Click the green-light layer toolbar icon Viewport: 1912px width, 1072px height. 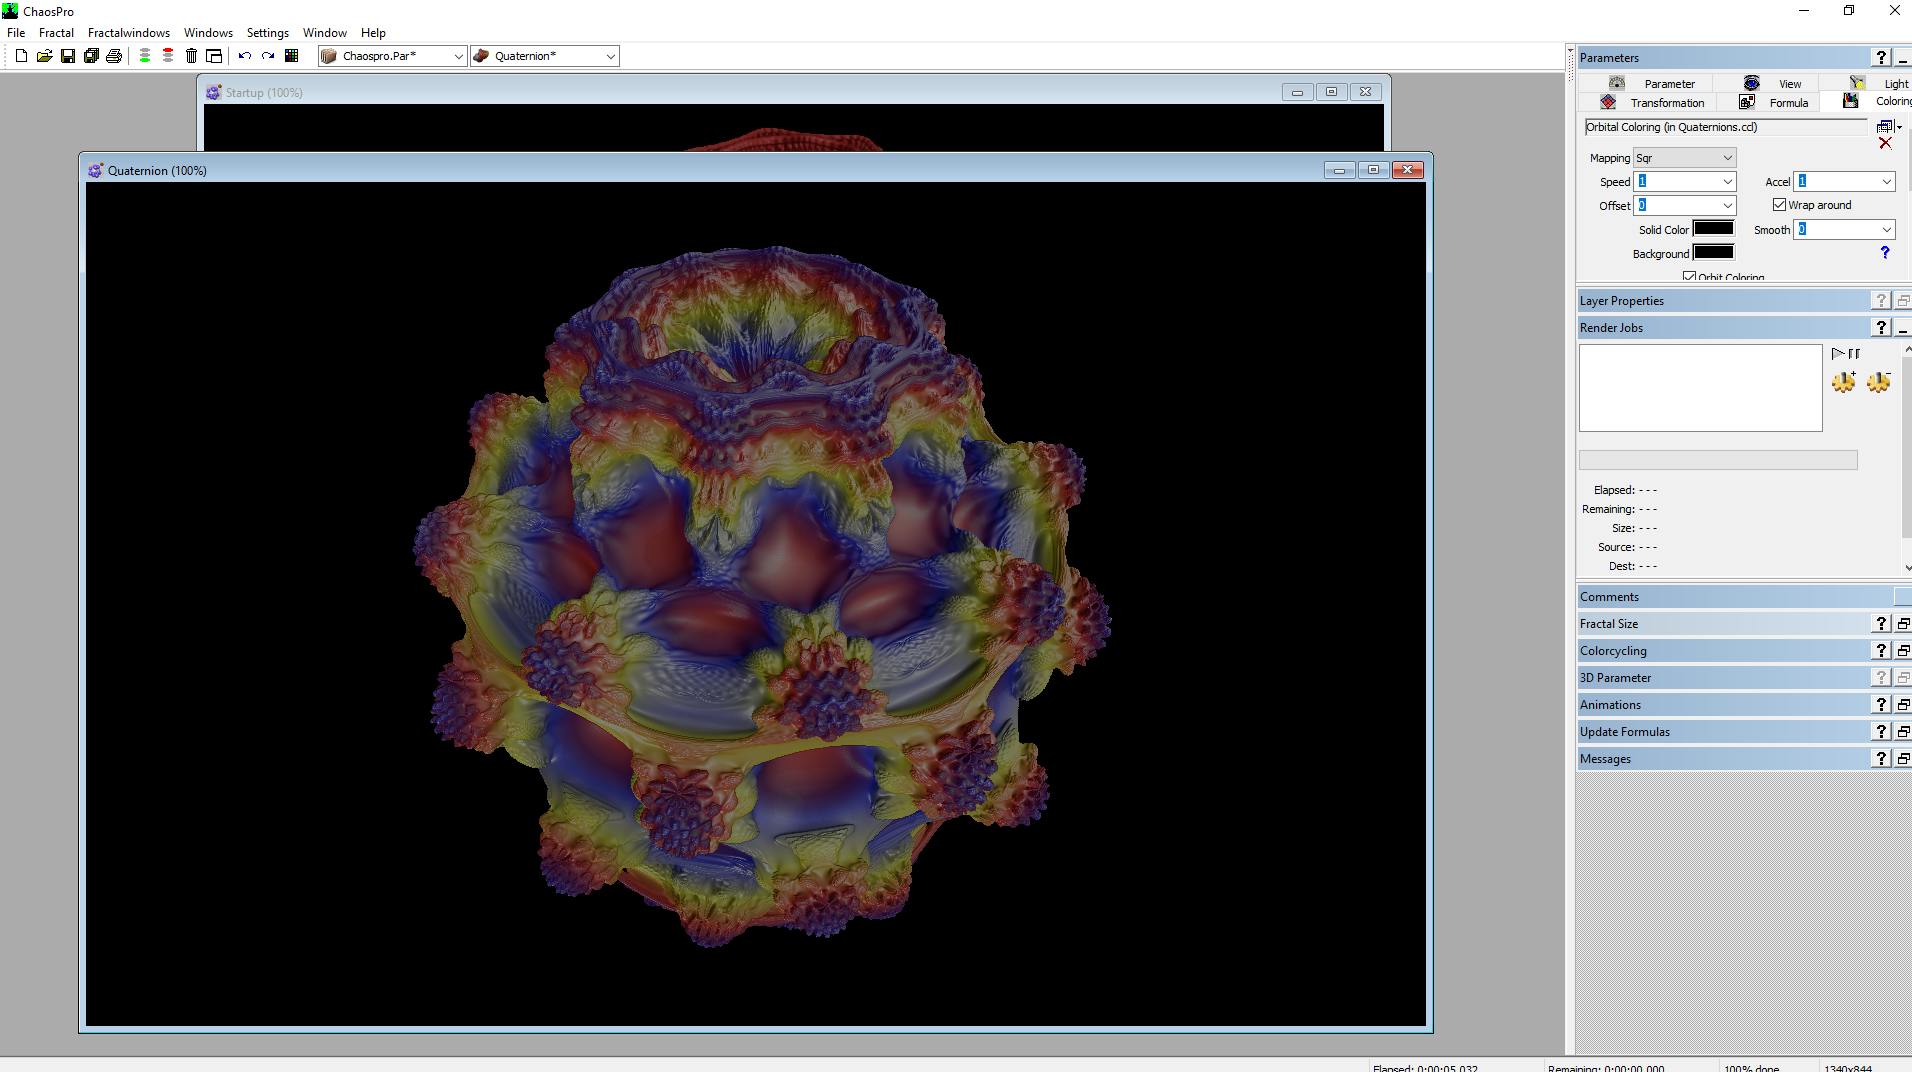(145, 56)
